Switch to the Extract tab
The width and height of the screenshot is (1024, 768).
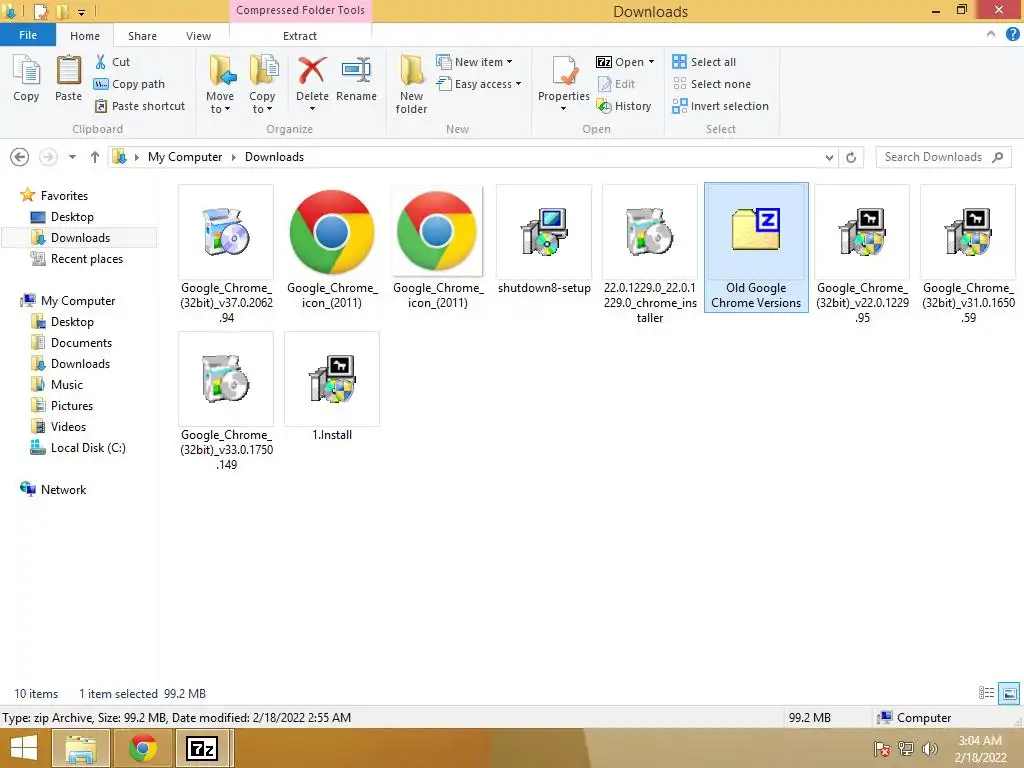(x=300, y=36)
